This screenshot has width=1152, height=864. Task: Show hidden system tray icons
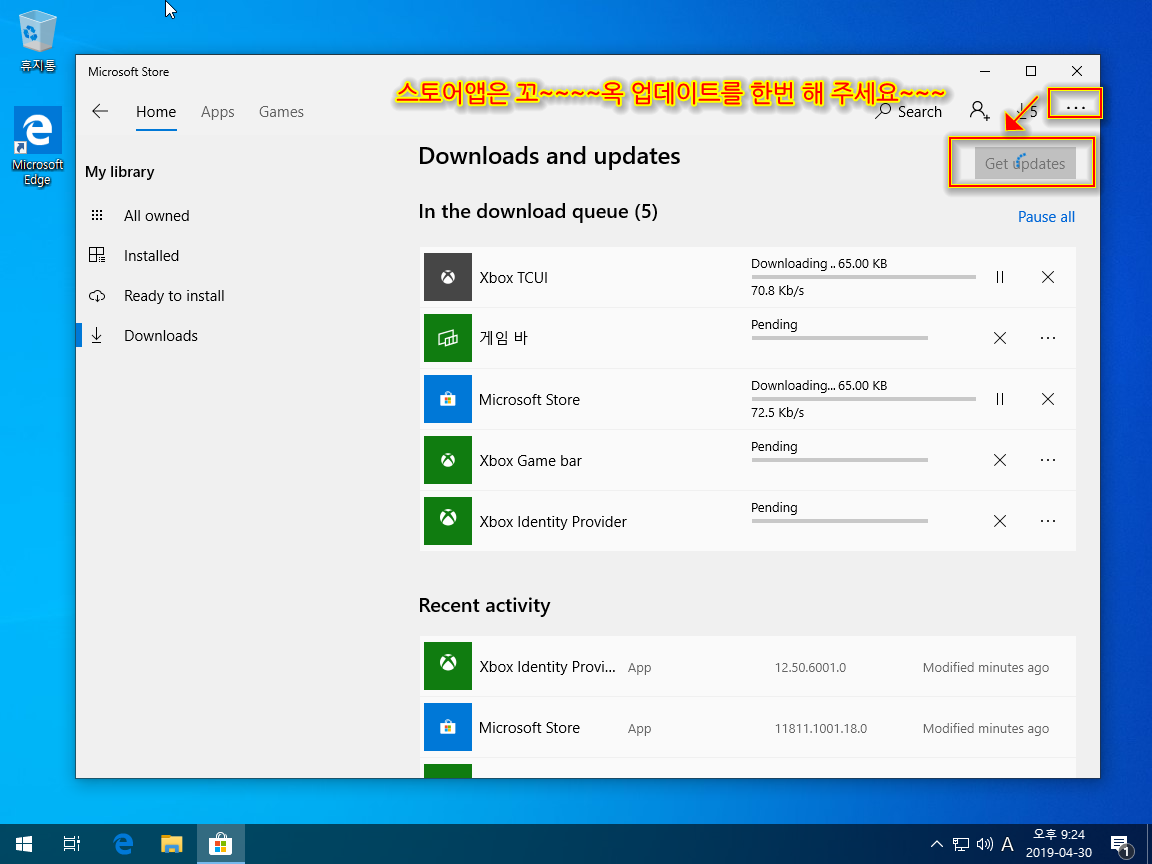click(937, 844)
